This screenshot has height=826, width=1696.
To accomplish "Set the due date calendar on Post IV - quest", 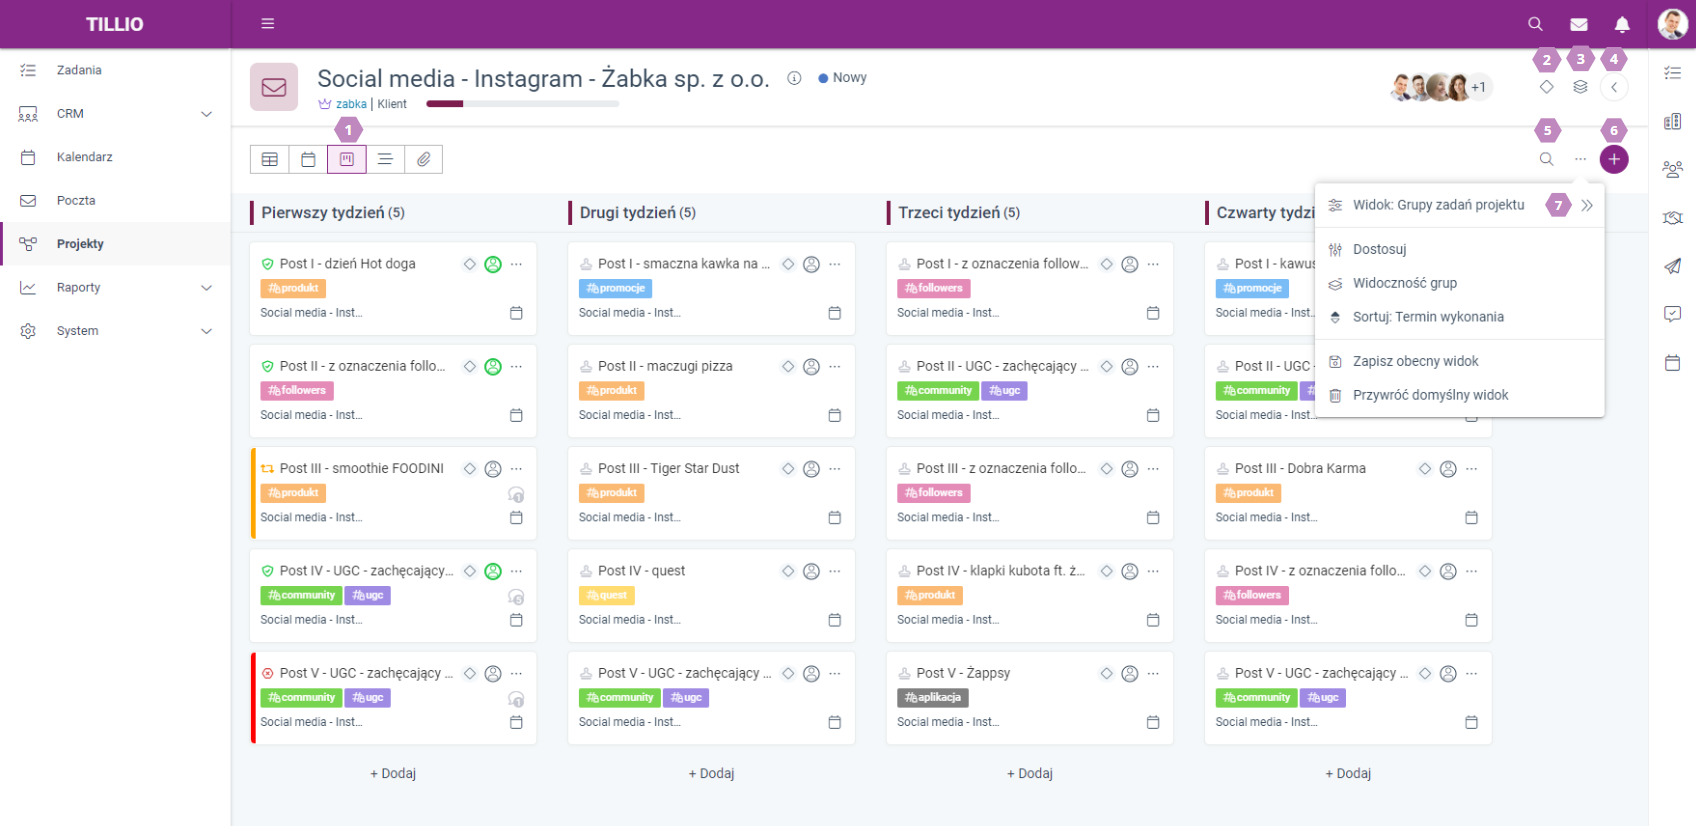I will tap(835, 620).
